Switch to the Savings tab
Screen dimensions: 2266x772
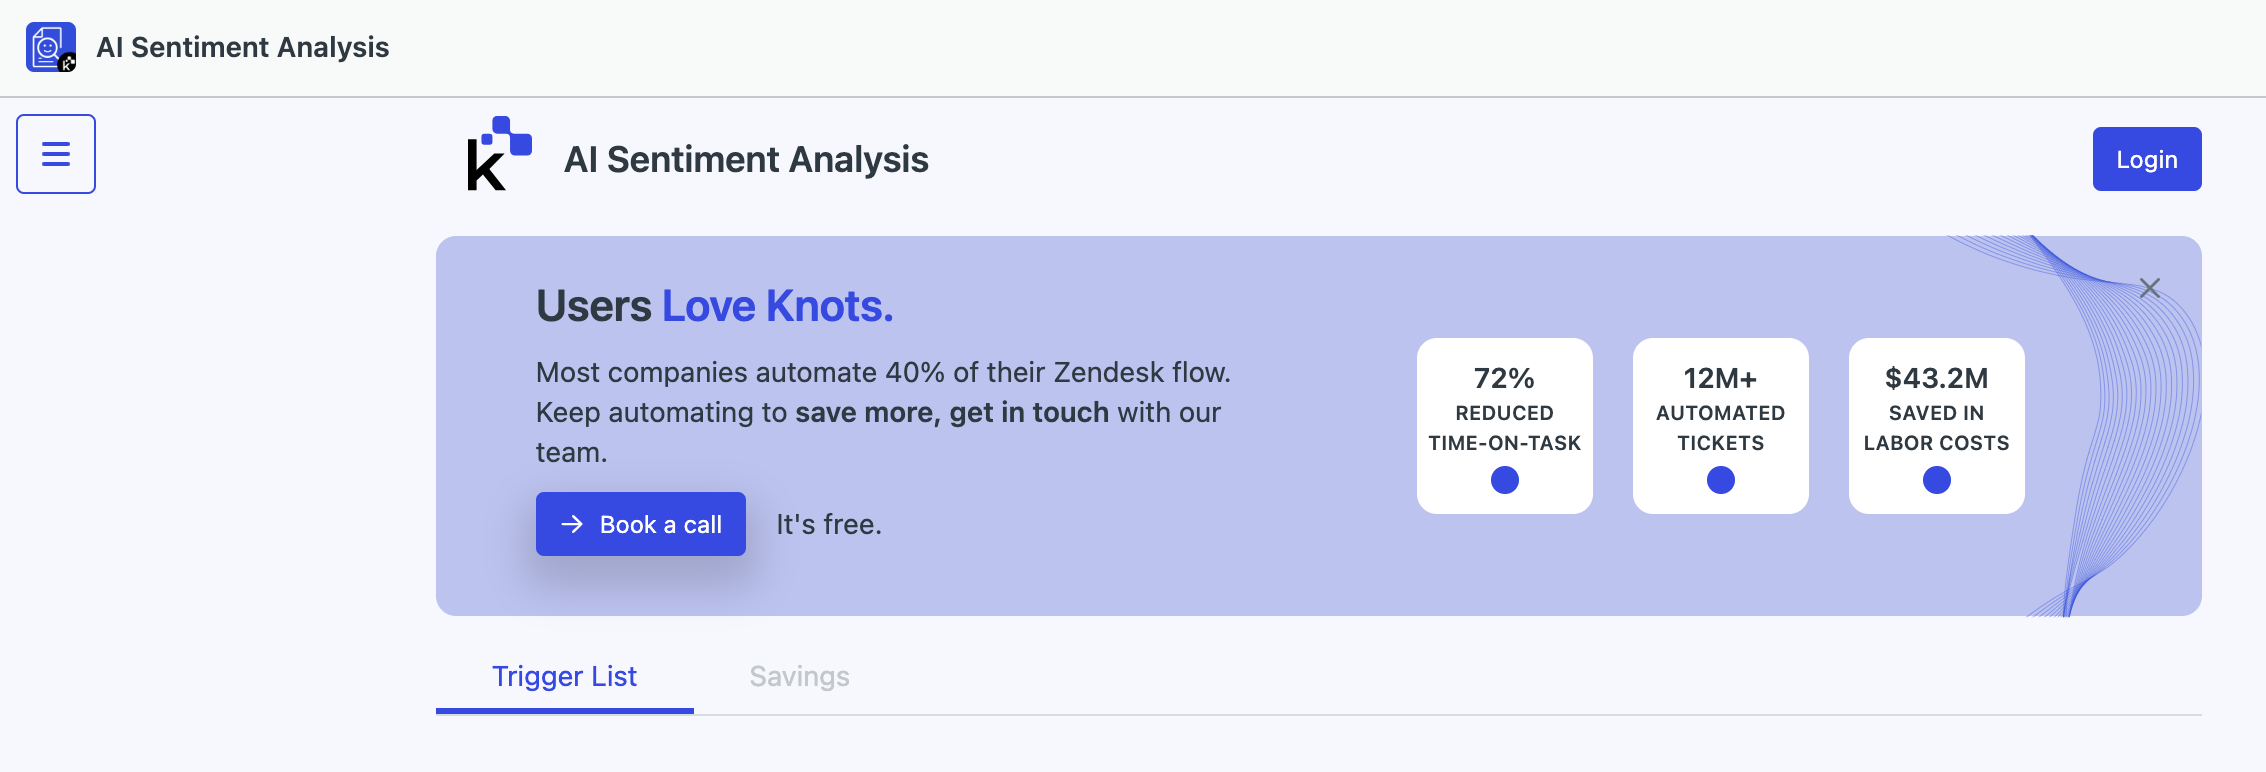tap(800, 677)
